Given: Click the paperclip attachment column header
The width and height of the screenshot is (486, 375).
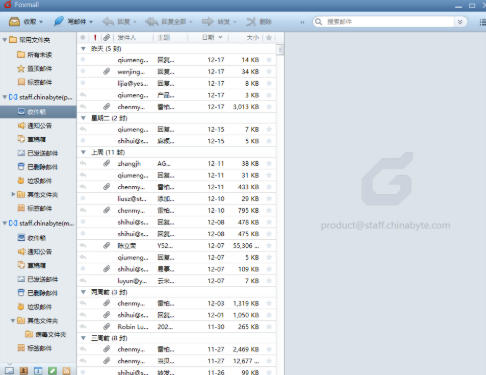Looking at the screenshot, I should click(106, 37).
